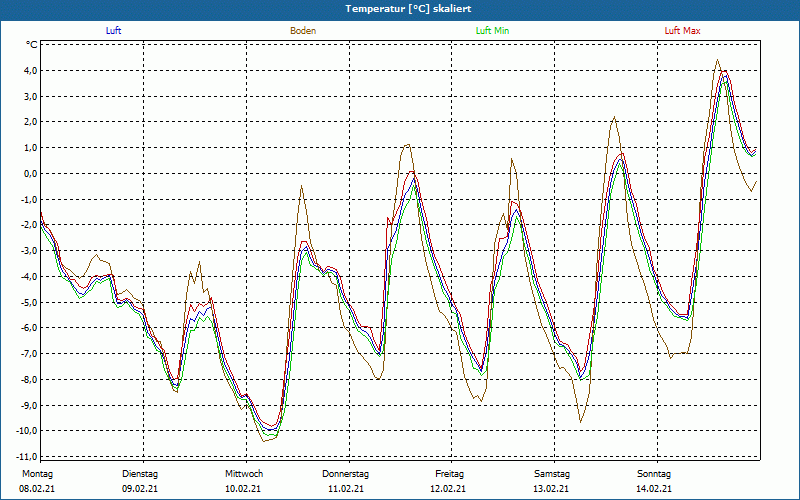Select the green "Luft Min" legend label
The height and width of the screenshot is (500, 800).
pos(492,31)
